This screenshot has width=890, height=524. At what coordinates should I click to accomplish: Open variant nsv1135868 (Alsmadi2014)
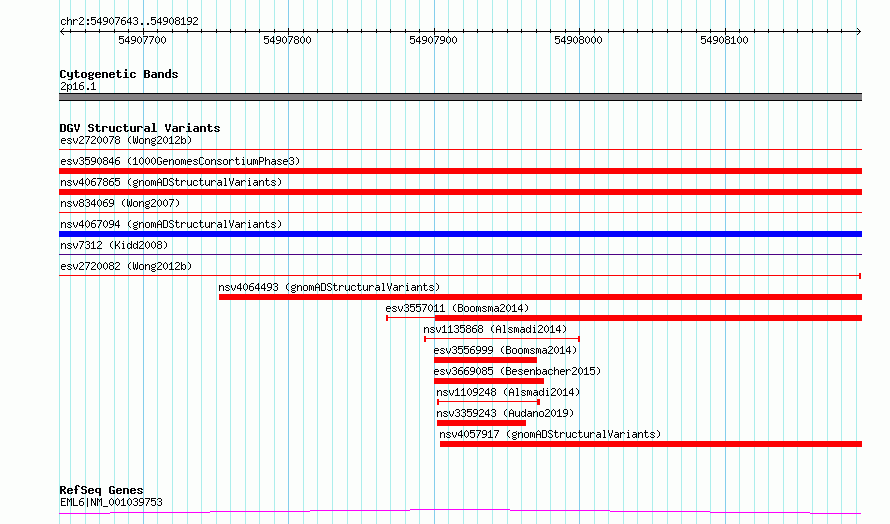[x=495, y=329]
